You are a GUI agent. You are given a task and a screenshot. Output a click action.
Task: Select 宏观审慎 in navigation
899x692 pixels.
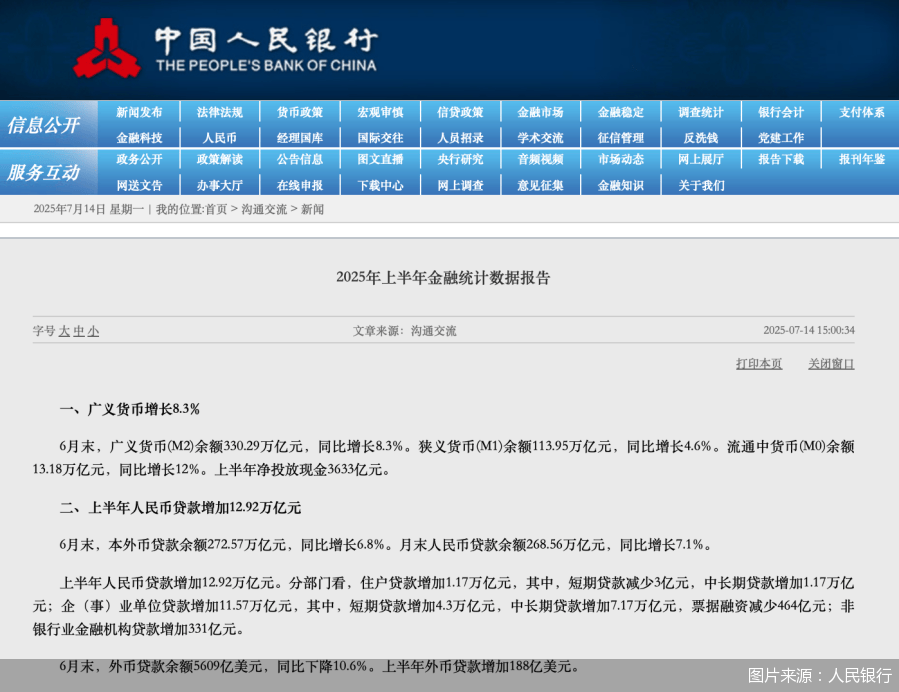coord(380,112)
